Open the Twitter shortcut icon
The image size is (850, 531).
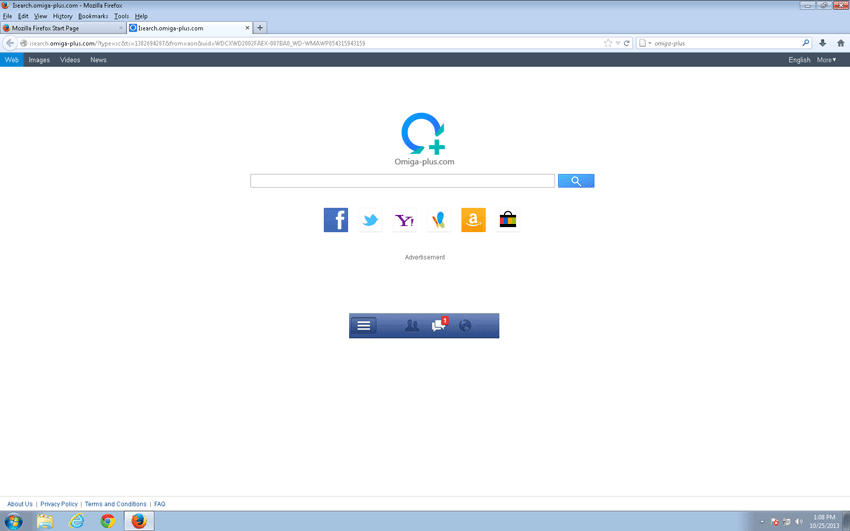pos(370,220)
